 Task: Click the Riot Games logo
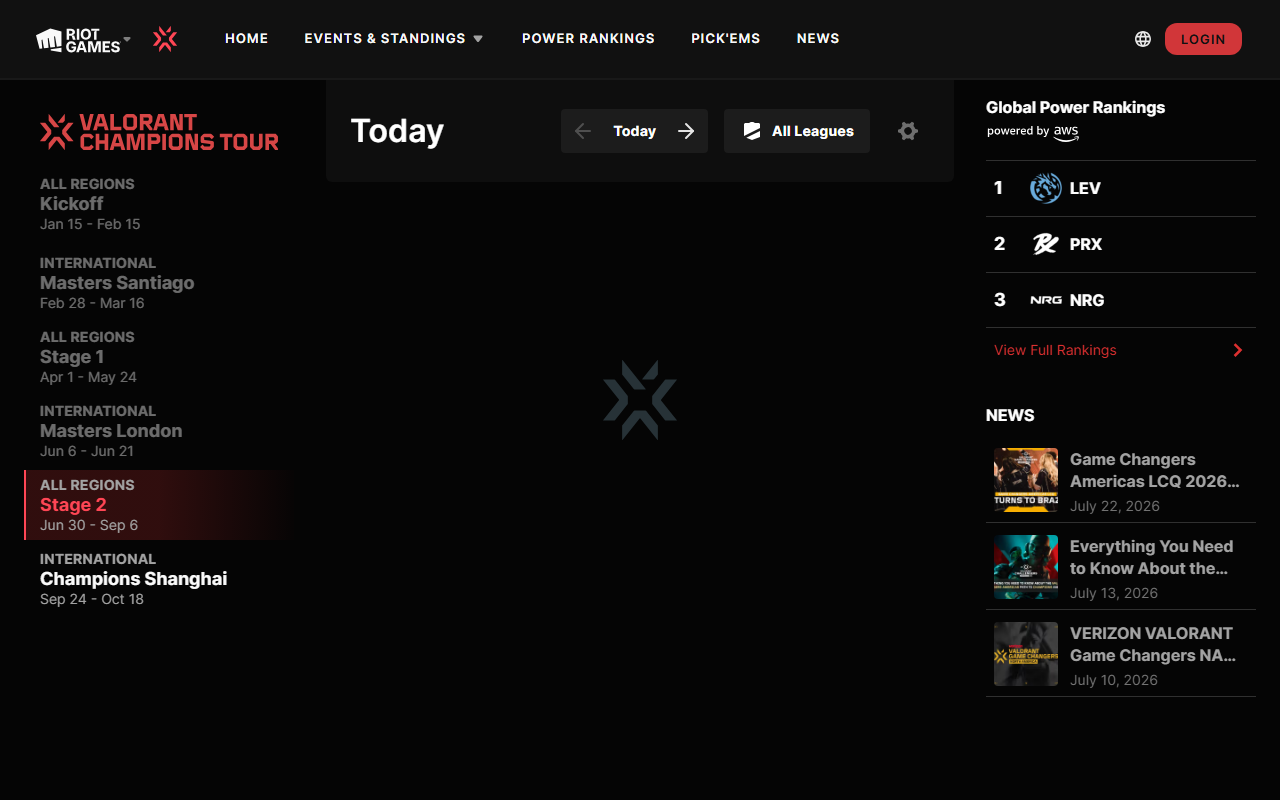tap(78, 39)
